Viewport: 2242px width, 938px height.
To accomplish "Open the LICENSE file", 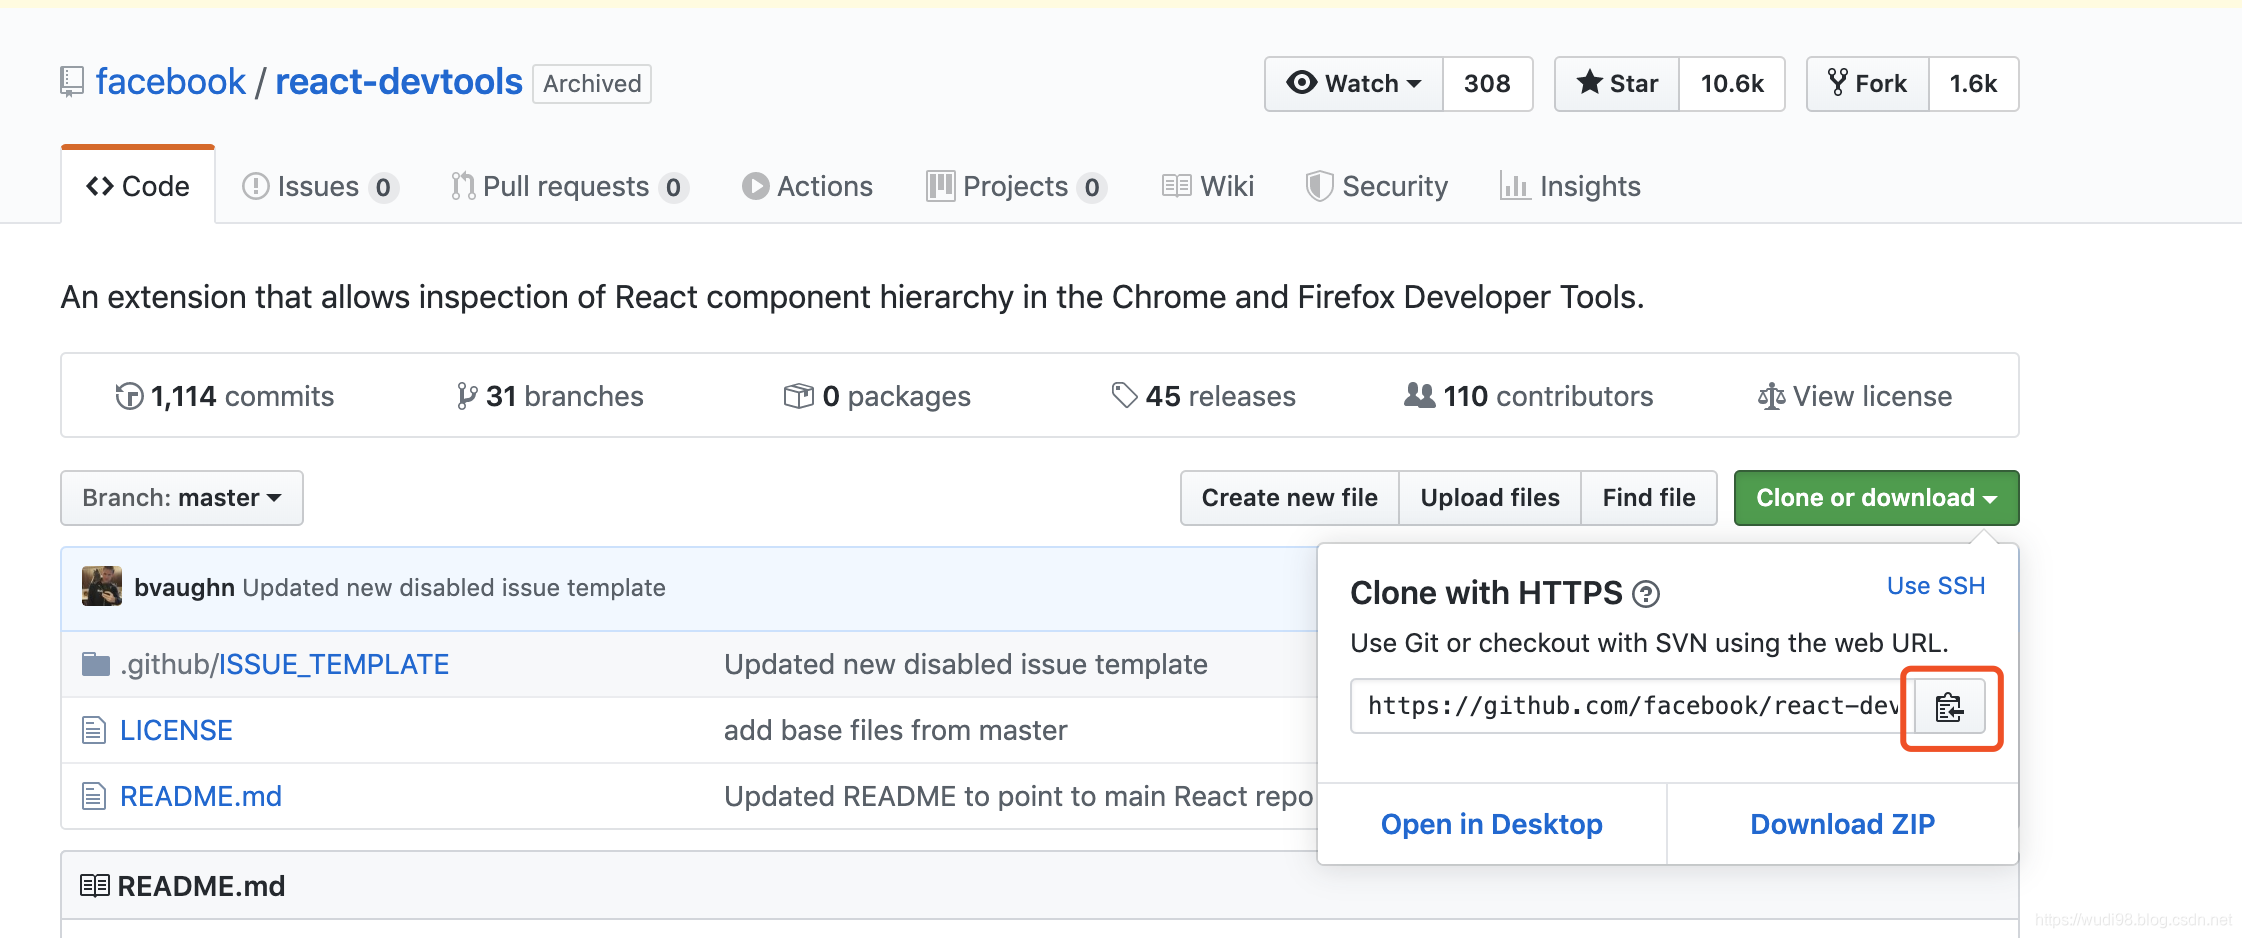I will pos(176,730).
